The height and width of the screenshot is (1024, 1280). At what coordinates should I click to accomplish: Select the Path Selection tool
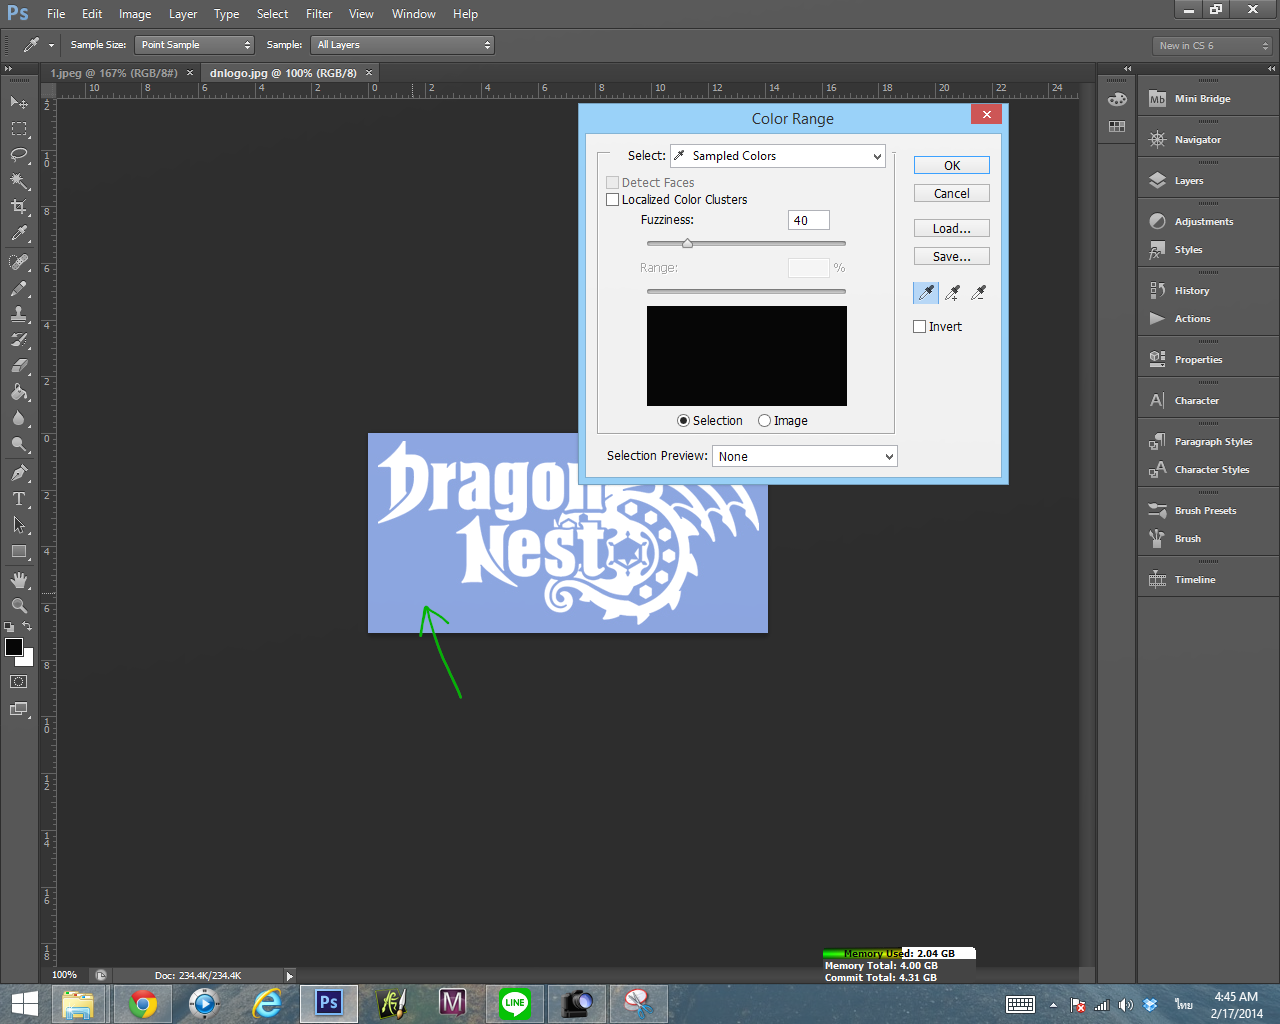(x=19, y=524)
